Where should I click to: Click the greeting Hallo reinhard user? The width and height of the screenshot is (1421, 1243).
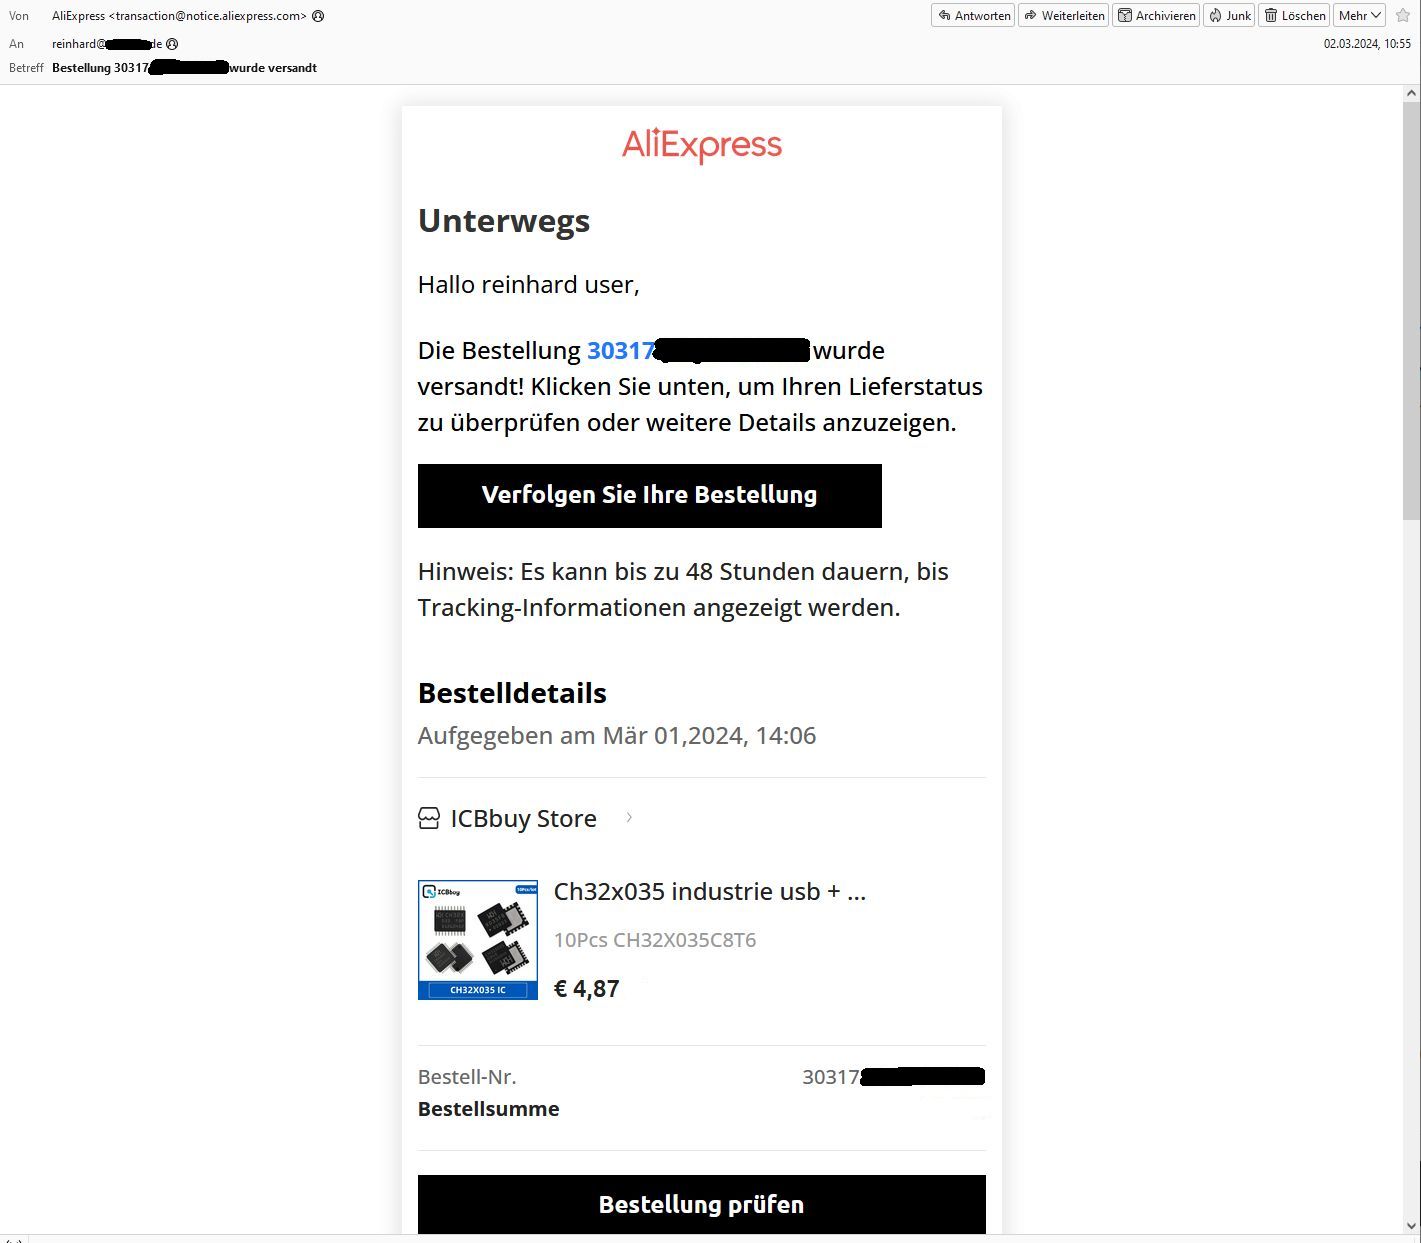tap(529, 285)
